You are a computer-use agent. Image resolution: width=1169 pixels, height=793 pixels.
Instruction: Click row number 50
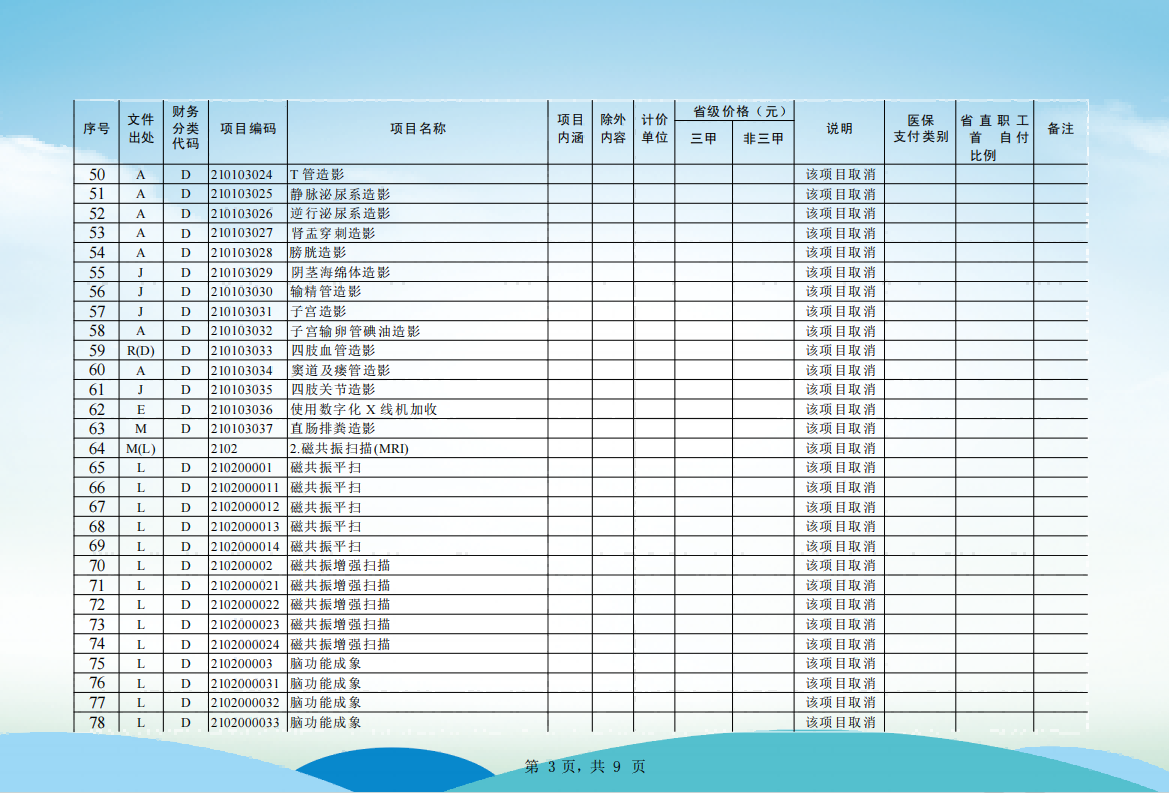tap(97, 174)
